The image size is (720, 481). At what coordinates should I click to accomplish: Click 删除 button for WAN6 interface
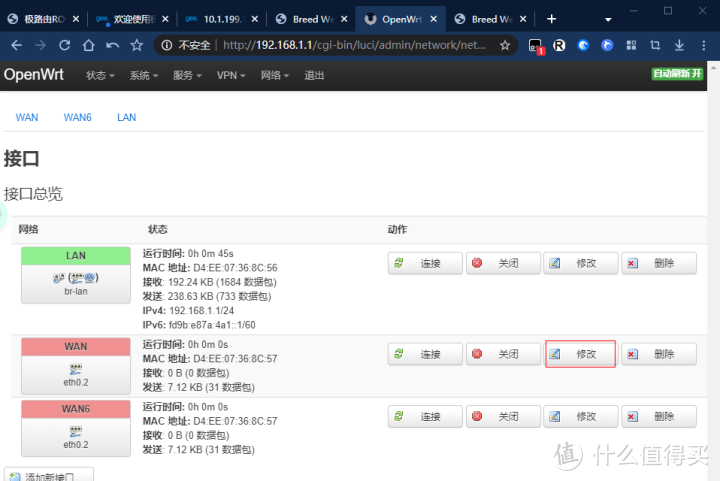point(659,416)
